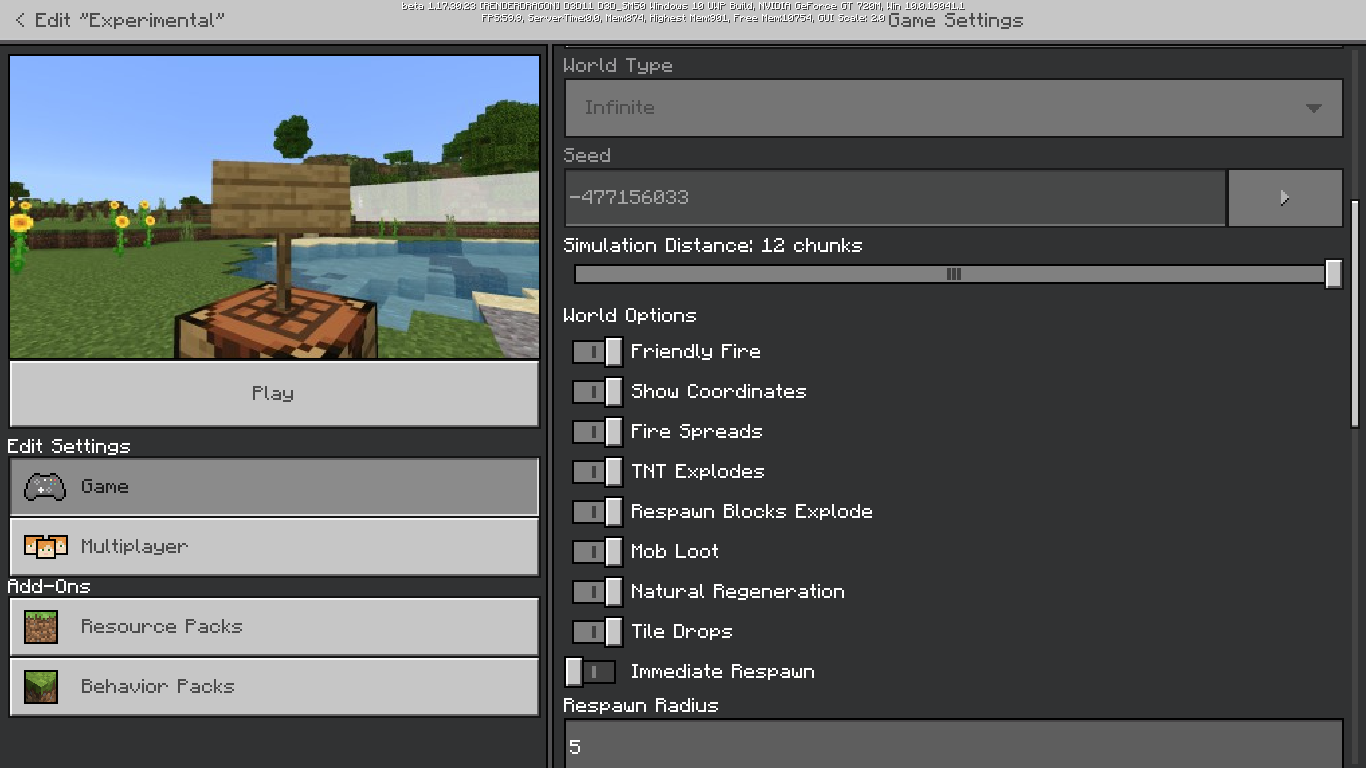Image resolution: width=1366 pixels, height=768 pixels.
Task: Disable Mob Loot switch
Action: pyautogui.click(x=597, y=552)
